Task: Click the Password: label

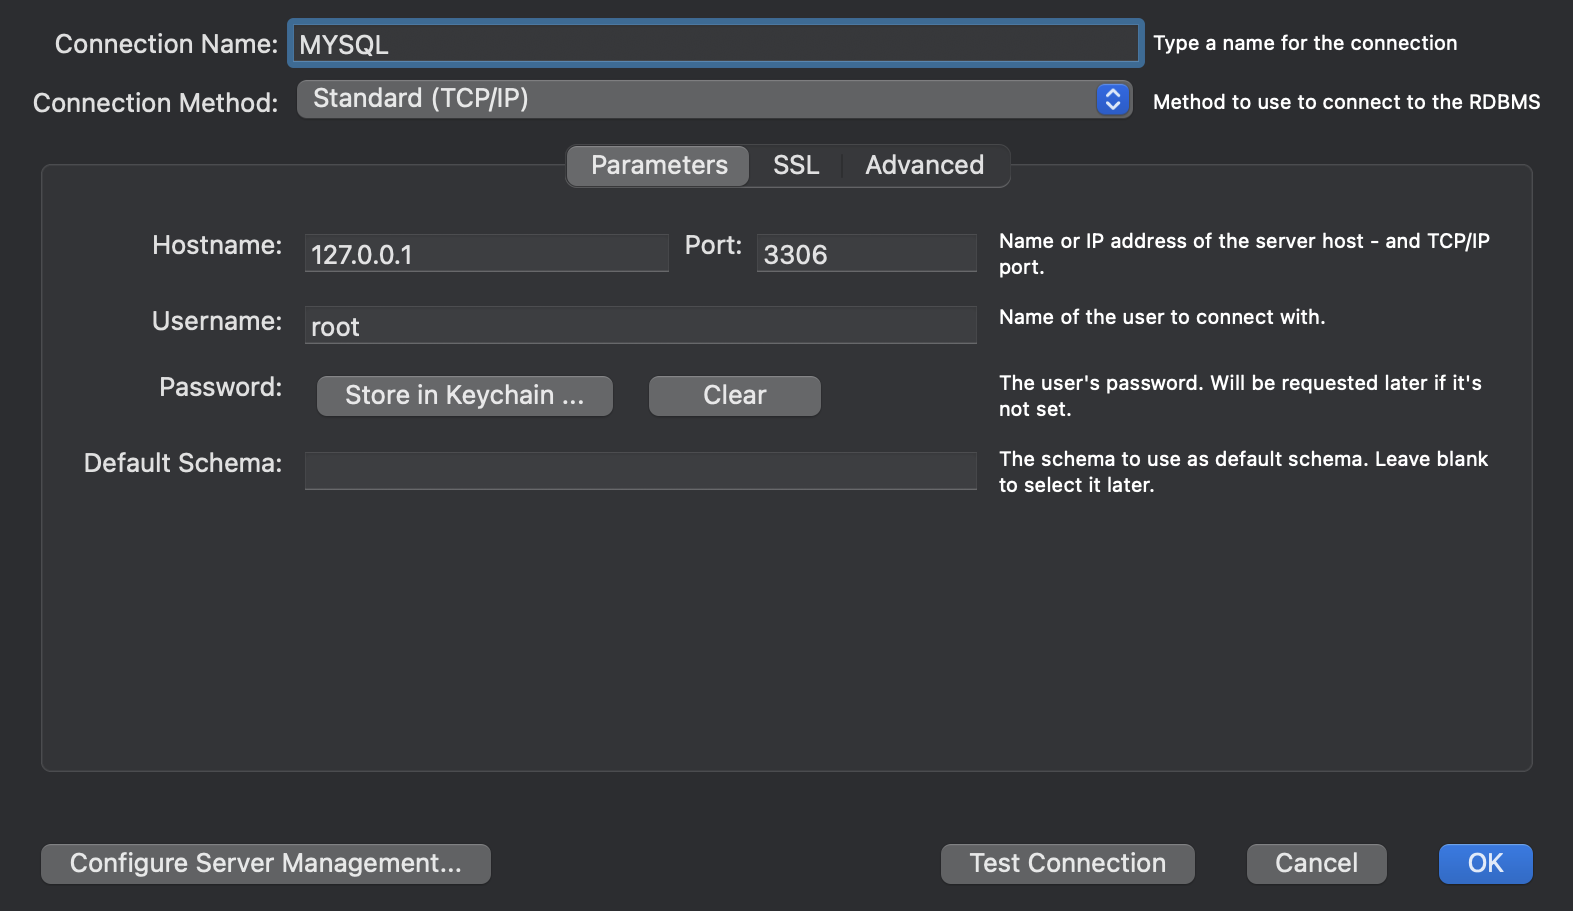Action: tap(221, 387)
